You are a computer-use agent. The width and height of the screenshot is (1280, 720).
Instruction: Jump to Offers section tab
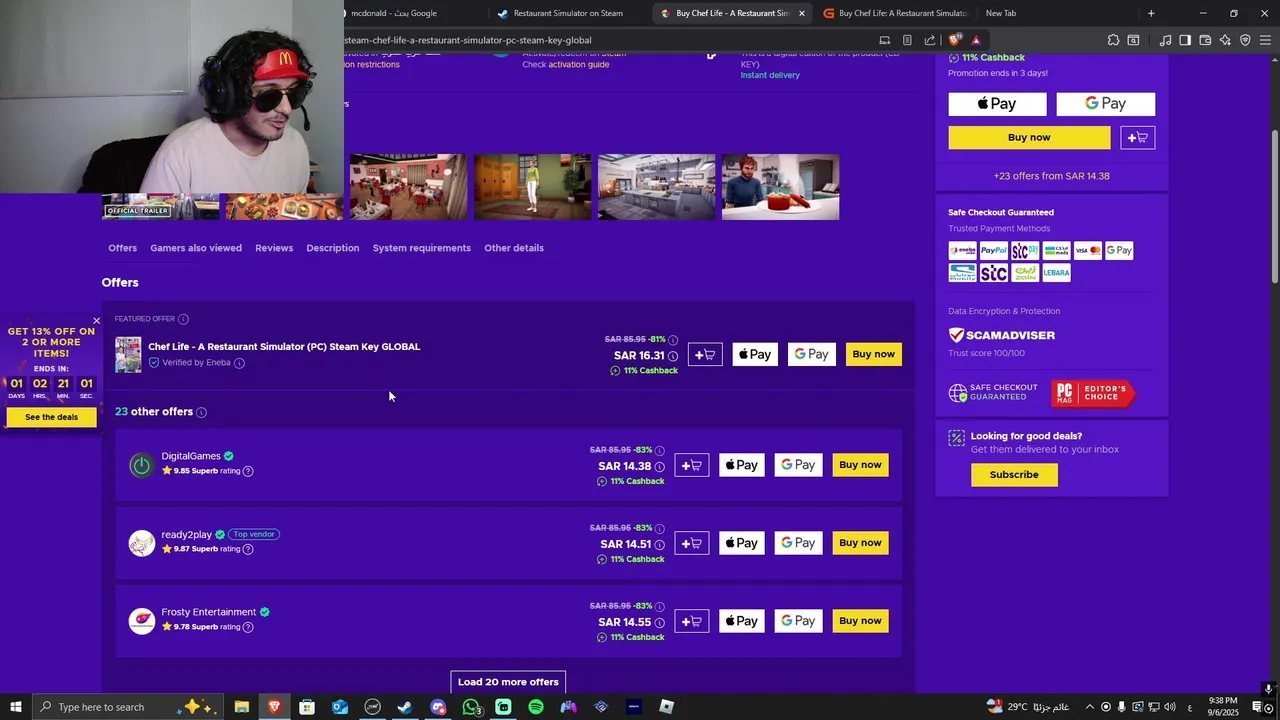122,248
